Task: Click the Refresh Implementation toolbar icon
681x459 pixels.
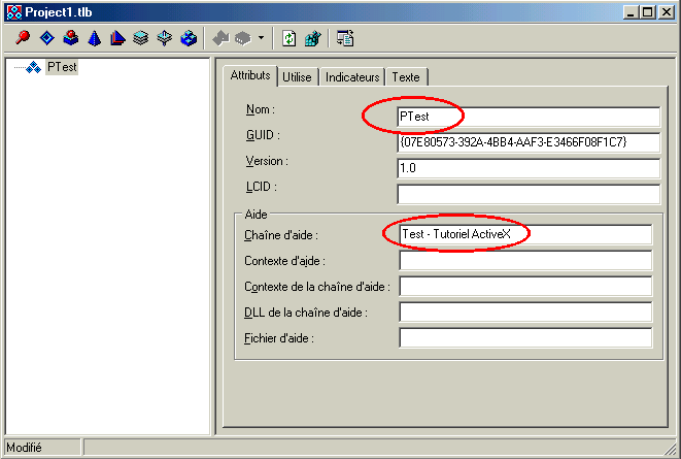Action: [x=289, y=39]
